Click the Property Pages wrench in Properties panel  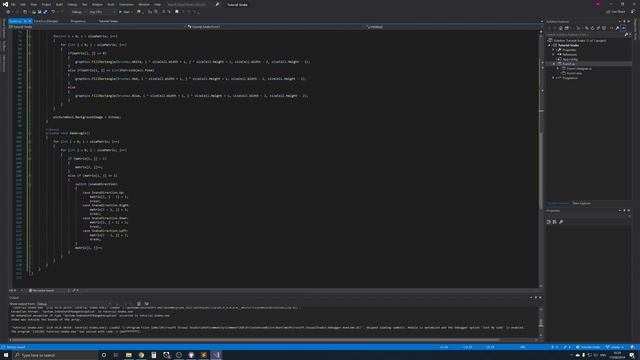(x=561, y=222)
